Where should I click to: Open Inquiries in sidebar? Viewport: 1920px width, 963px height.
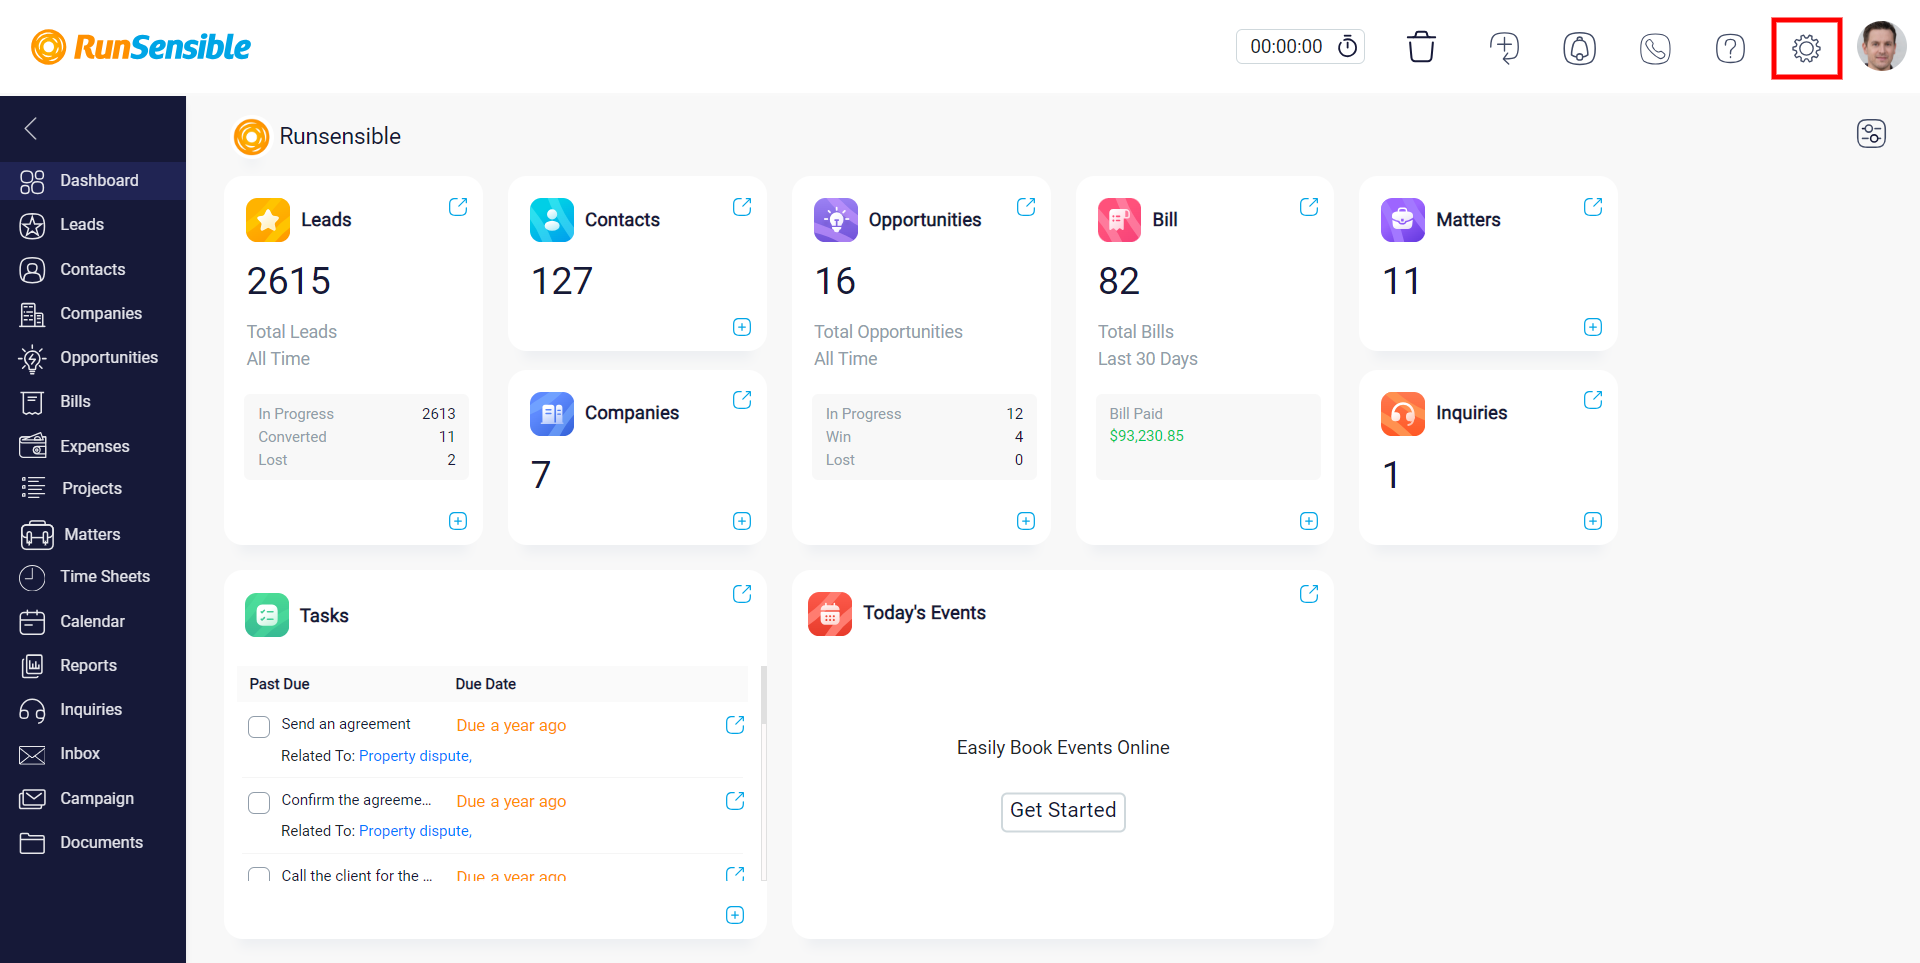pyautogui.click(x=93, y=710)
